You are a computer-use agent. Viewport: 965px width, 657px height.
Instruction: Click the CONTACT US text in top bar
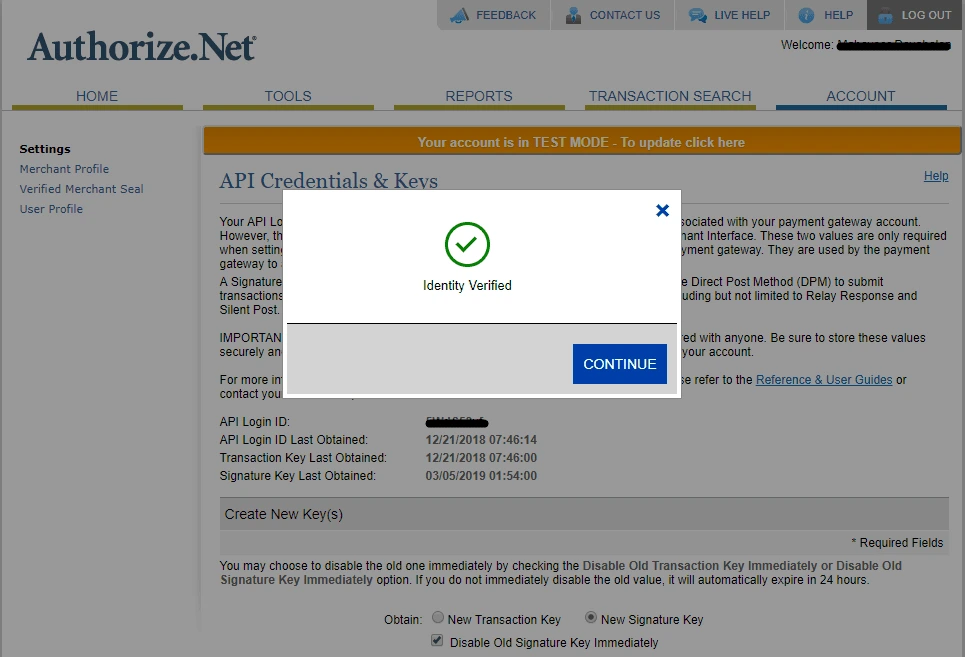click(625, 15)
